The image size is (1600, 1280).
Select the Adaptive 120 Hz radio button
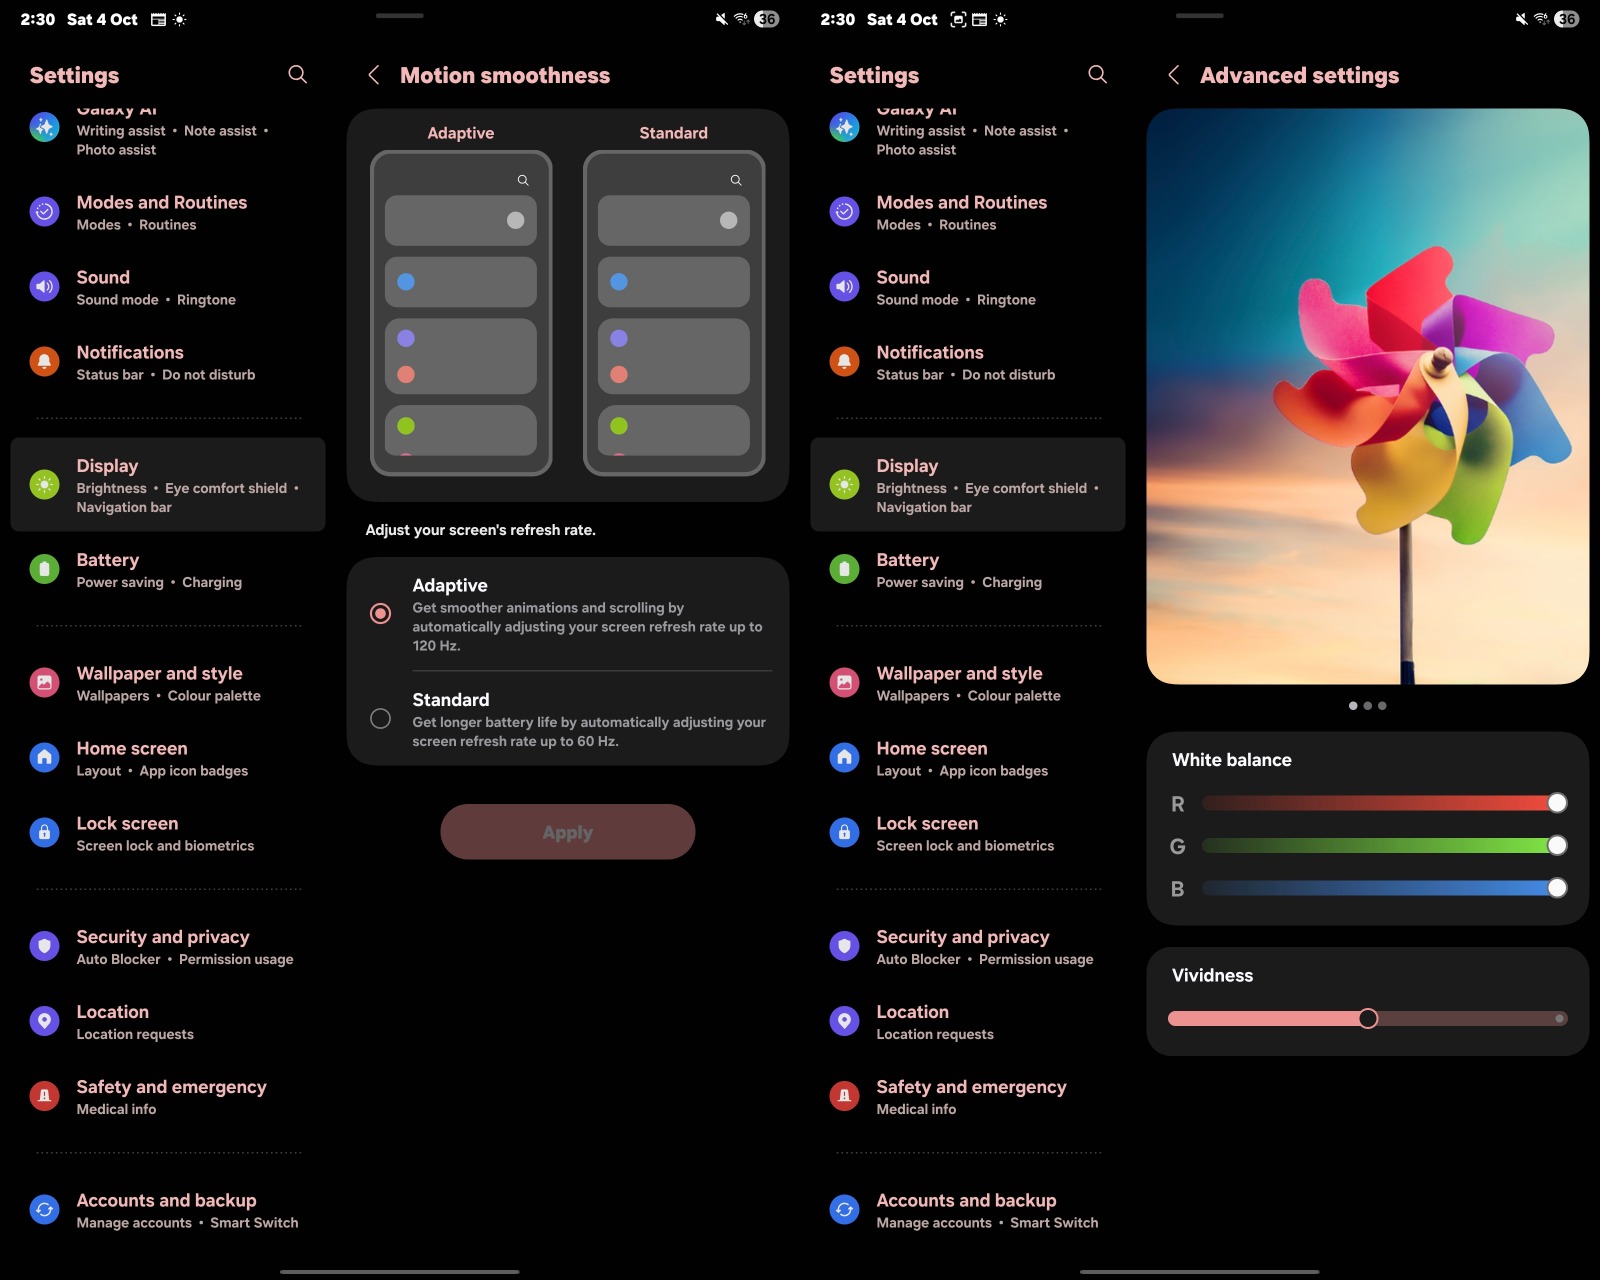[380, 613]
